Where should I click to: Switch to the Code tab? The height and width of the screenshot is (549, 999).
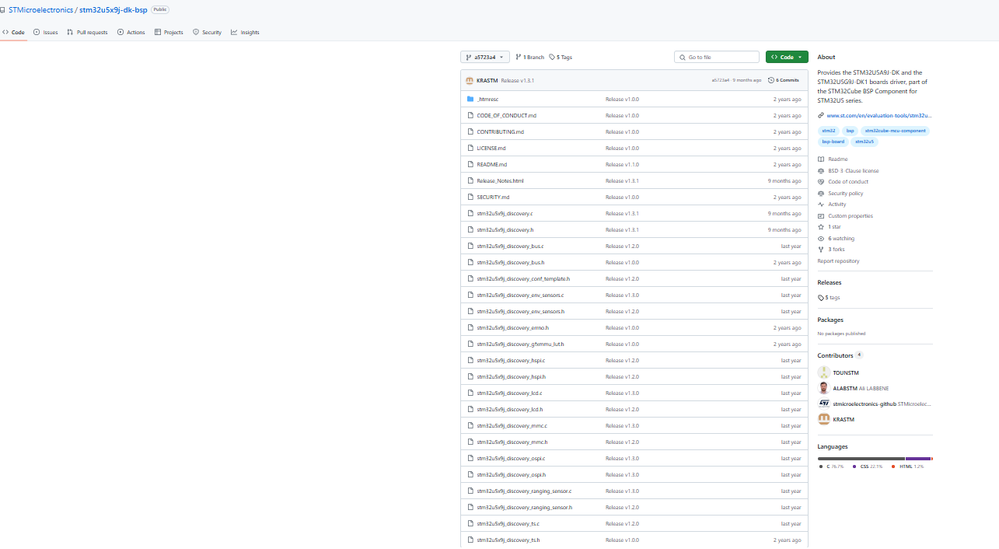13,32
